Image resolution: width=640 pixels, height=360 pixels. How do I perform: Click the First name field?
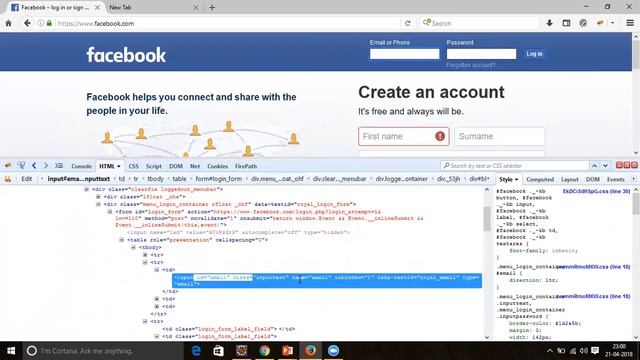click(404, 136)
